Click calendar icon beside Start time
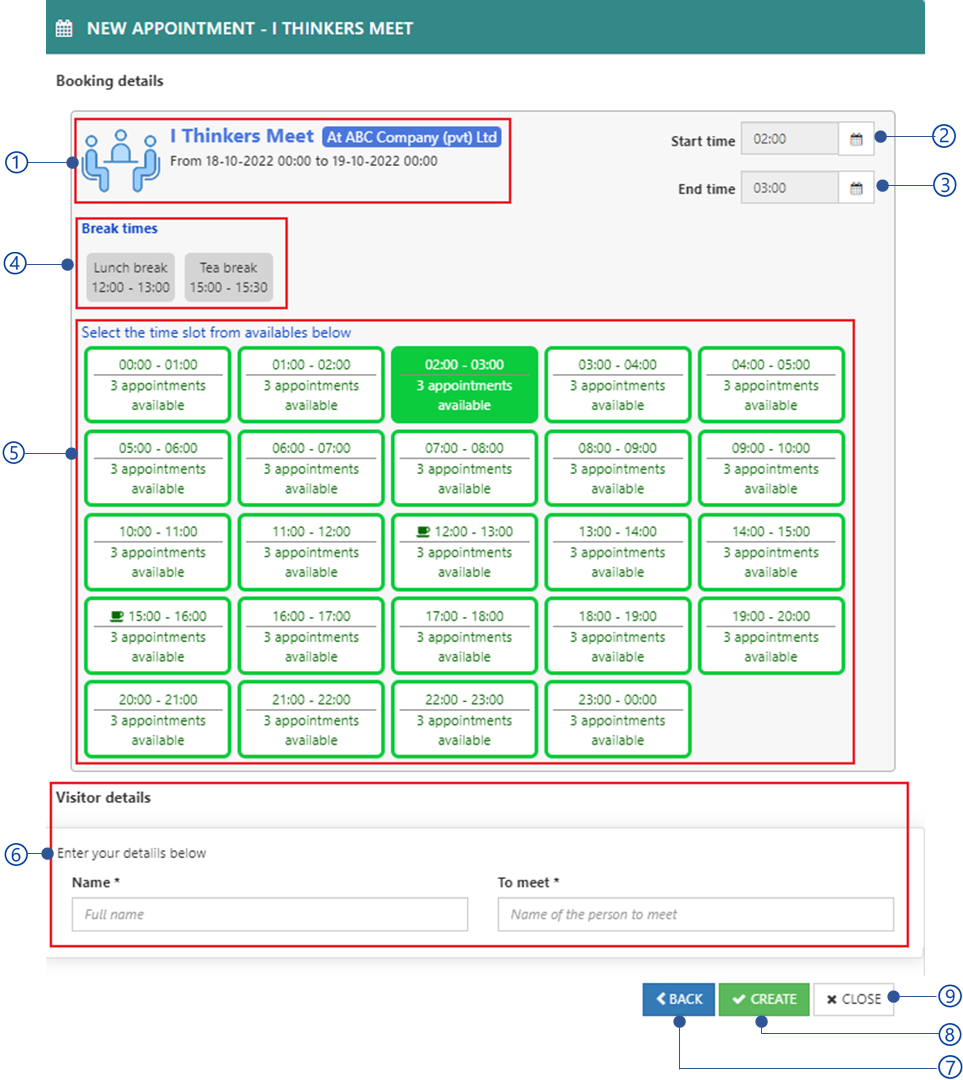This screenshot has width=963, height=1080. pyautogui.click(x=856, y=140)
